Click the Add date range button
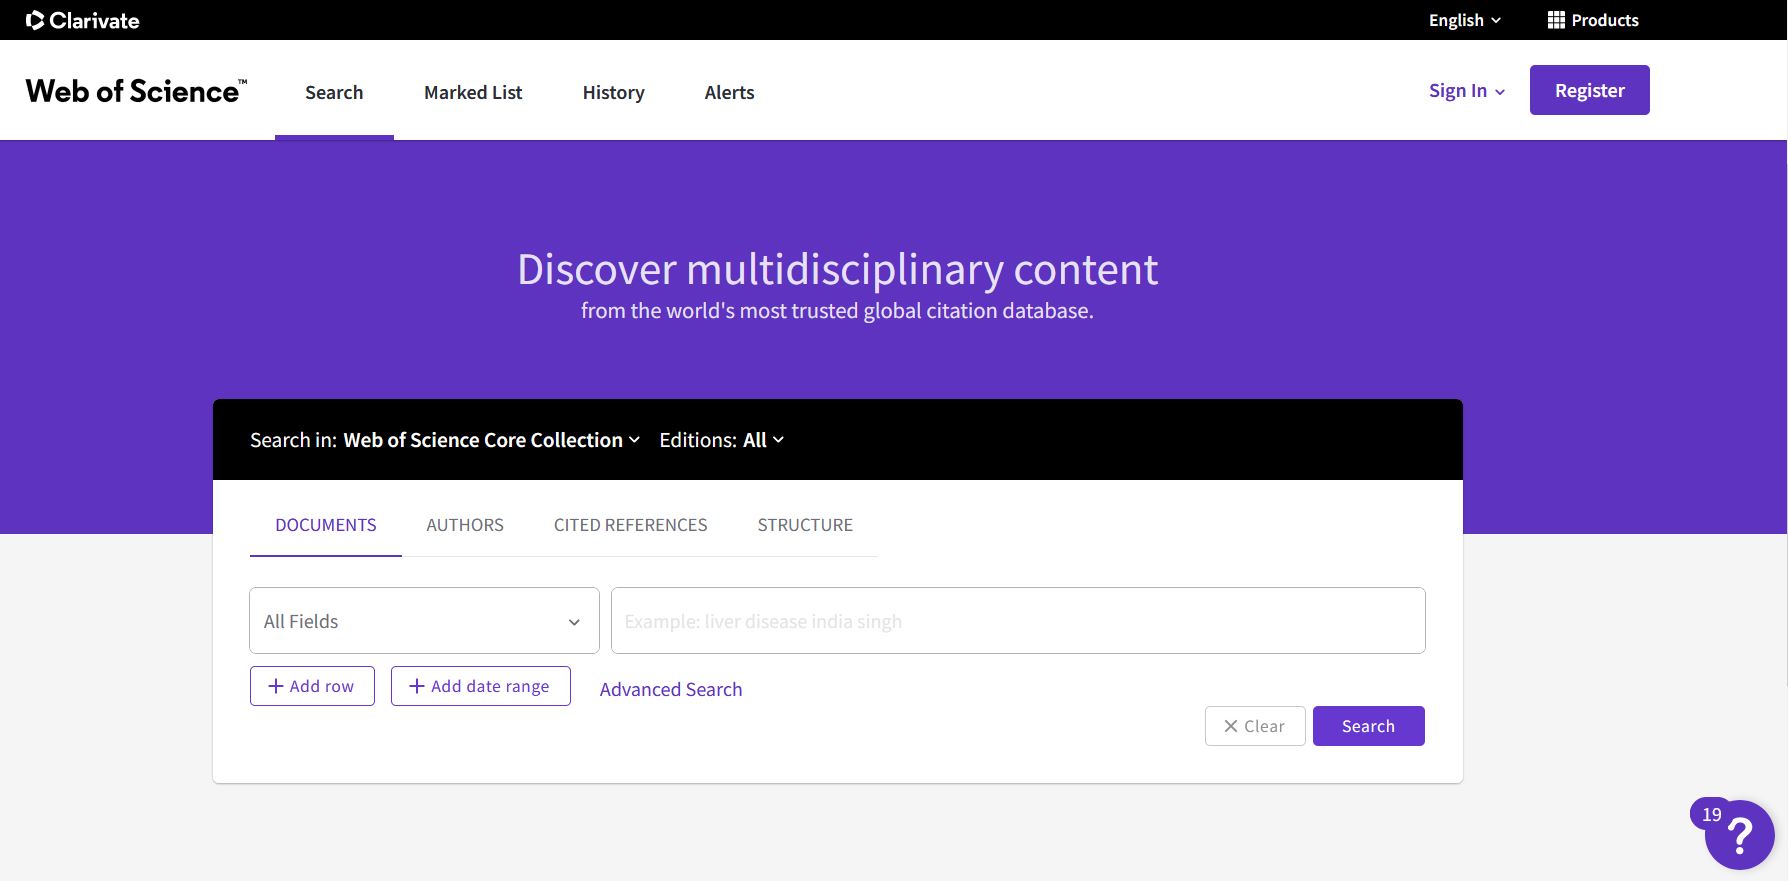This screenshot has width=1788, height=881. coord(481,686)
